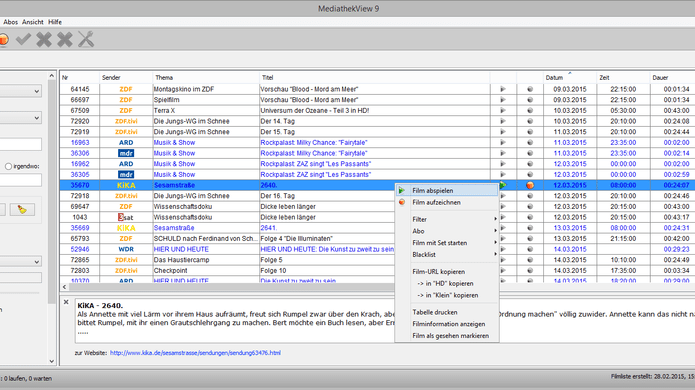Select row 'Universum der Ozeane - Teil 3 in HD!'
695x390 pixels.
pos(377,110)
